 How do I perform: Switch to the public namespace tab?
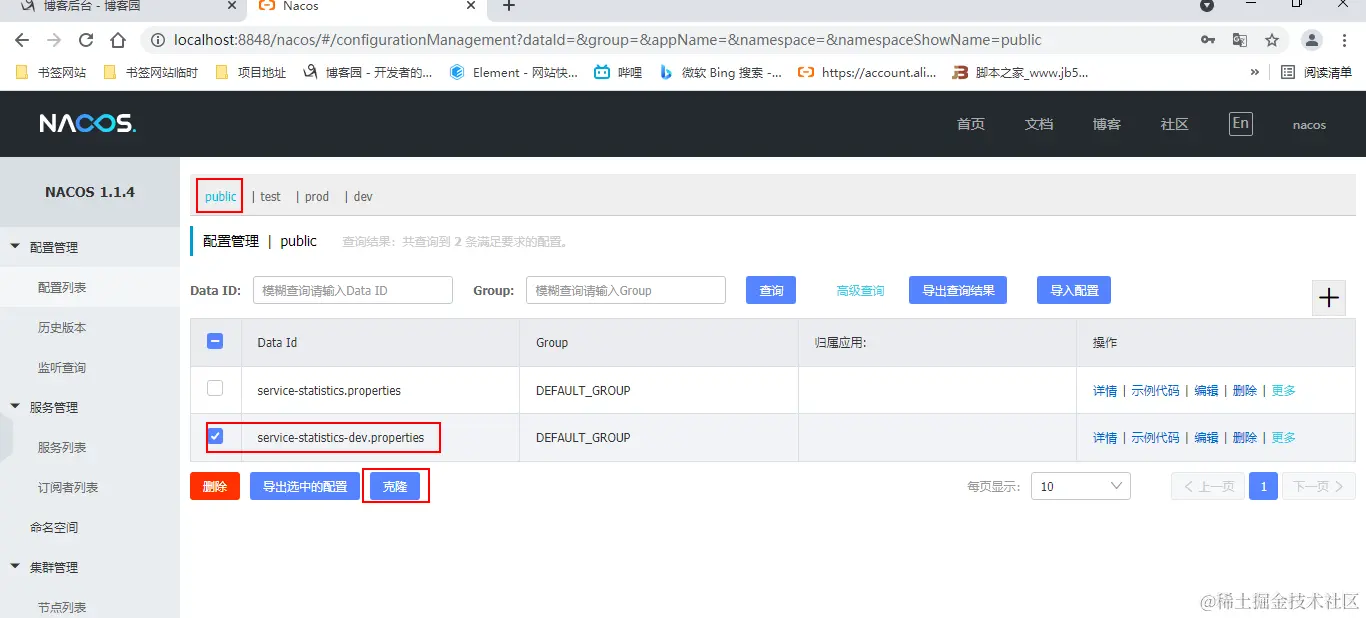pos(220,196)
